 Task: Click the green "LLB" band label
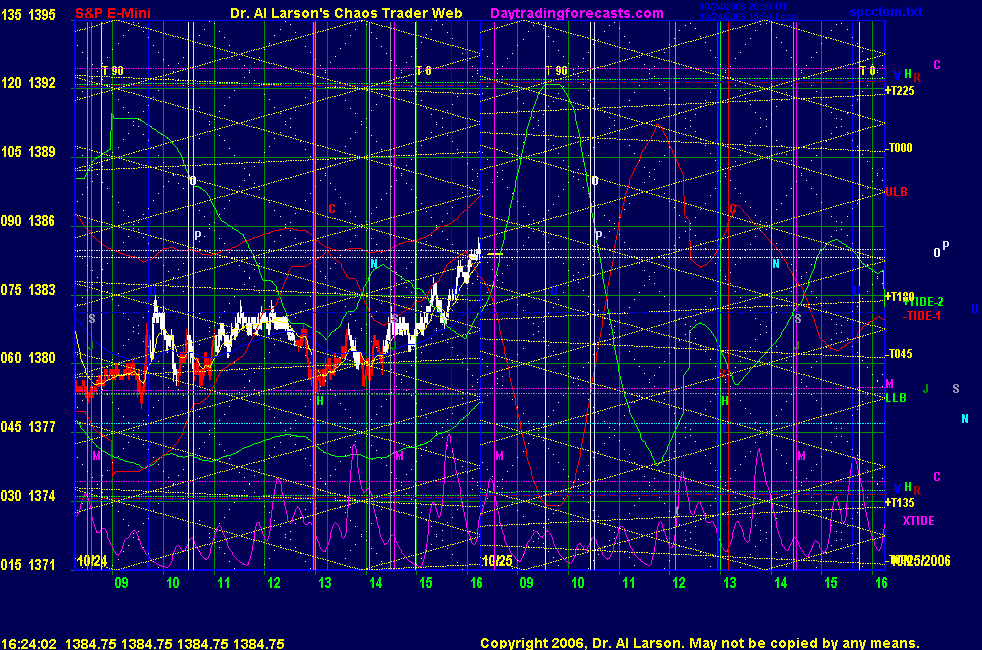pyautogui.click(x=896, y=398)
